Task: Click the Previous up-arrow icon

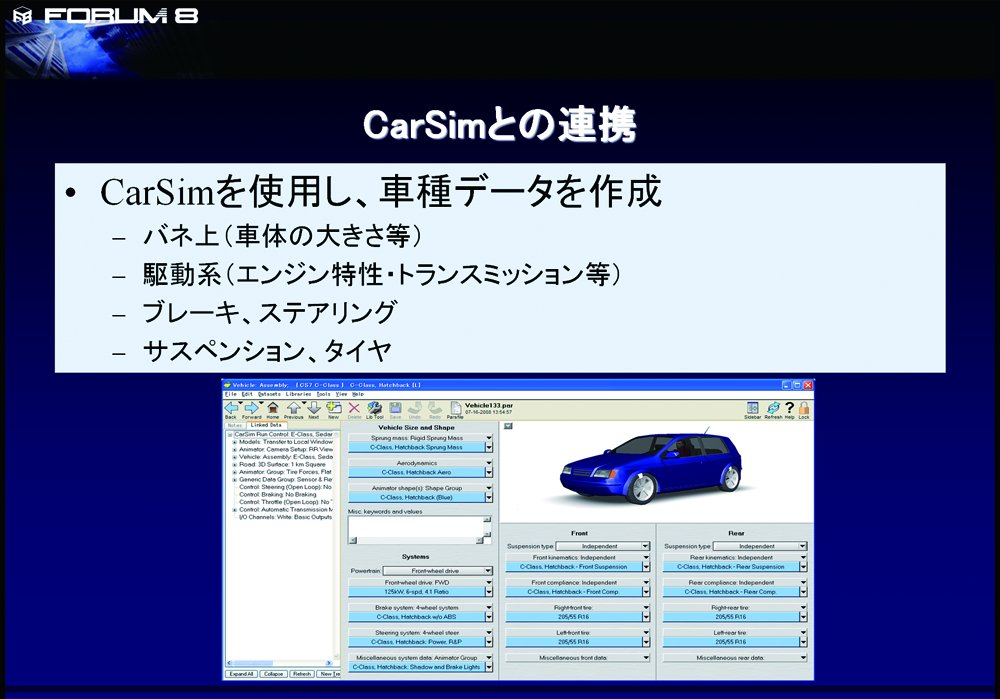Action: pos(293,408)
